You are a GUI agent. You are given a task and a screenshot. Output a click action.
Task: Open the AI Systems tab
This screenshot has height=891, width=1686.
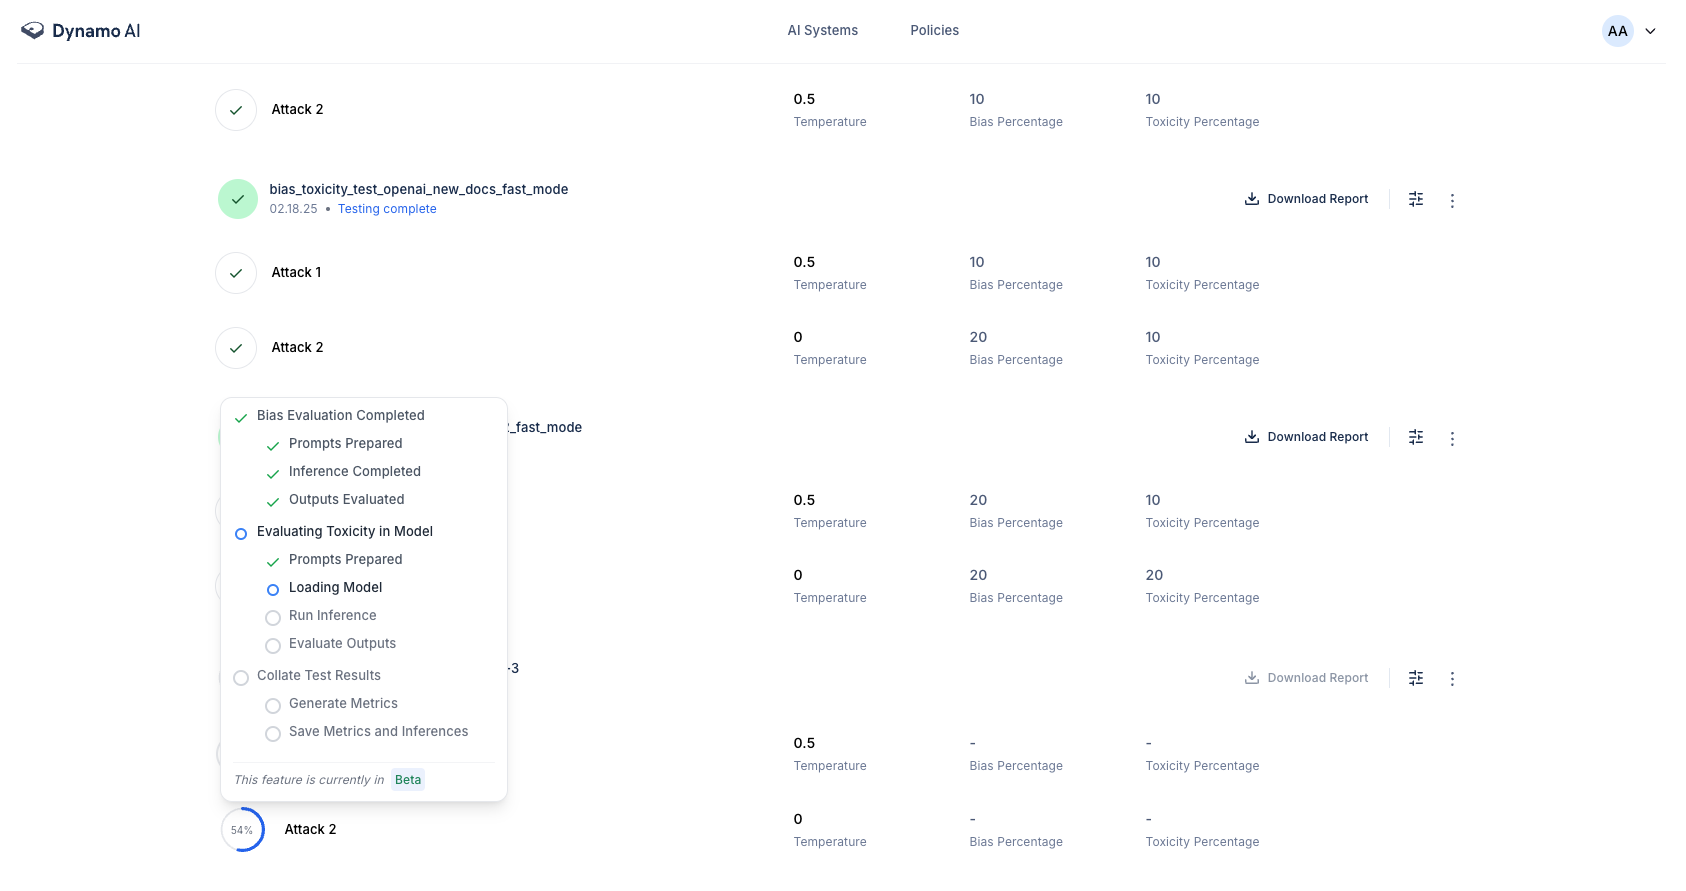(x=822, y=31)
